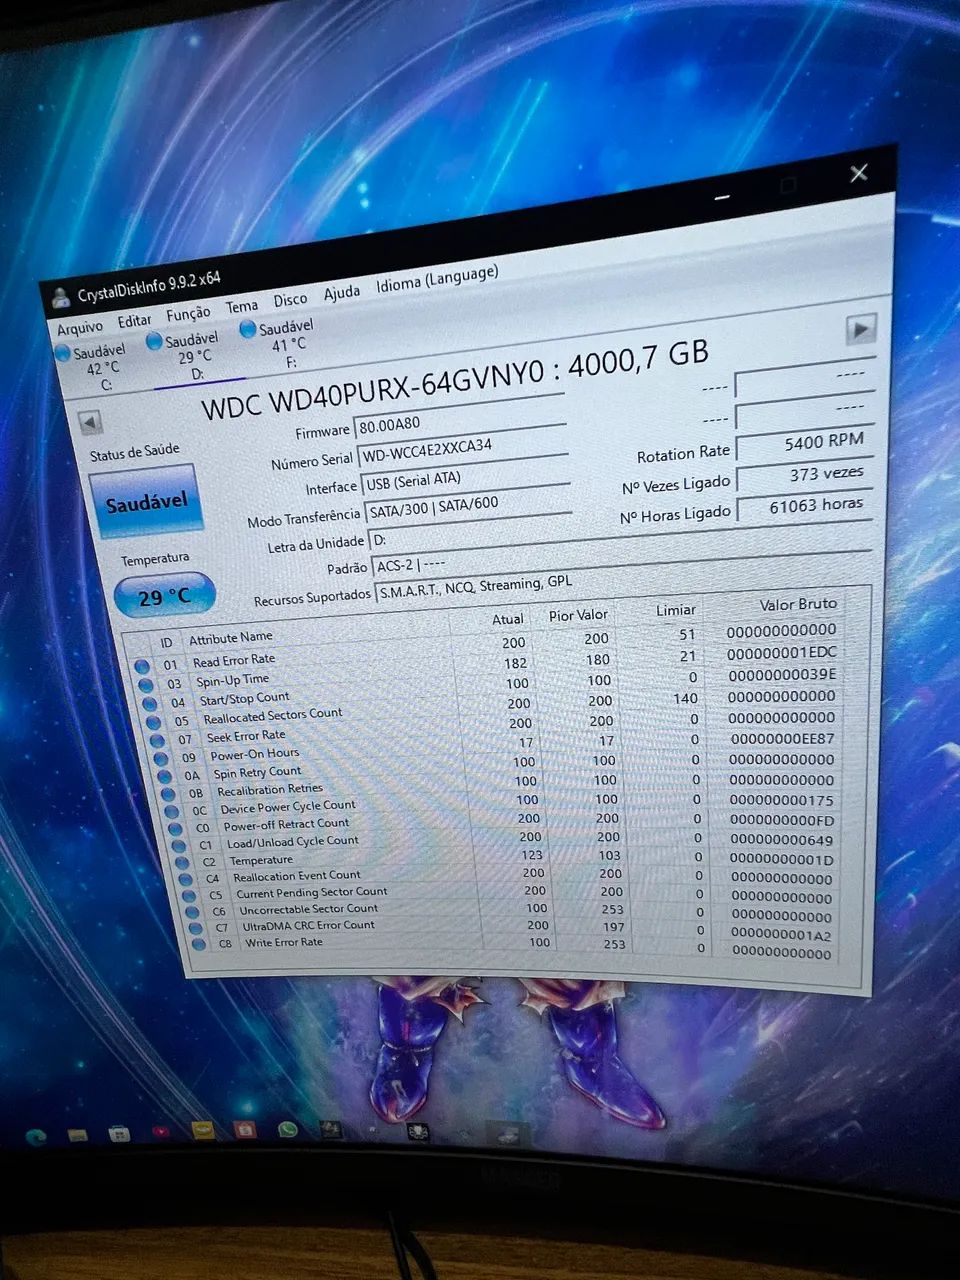Click the Pior Valor column header
The width and height of the screenshot is (960, 1280).
point(578,614)
